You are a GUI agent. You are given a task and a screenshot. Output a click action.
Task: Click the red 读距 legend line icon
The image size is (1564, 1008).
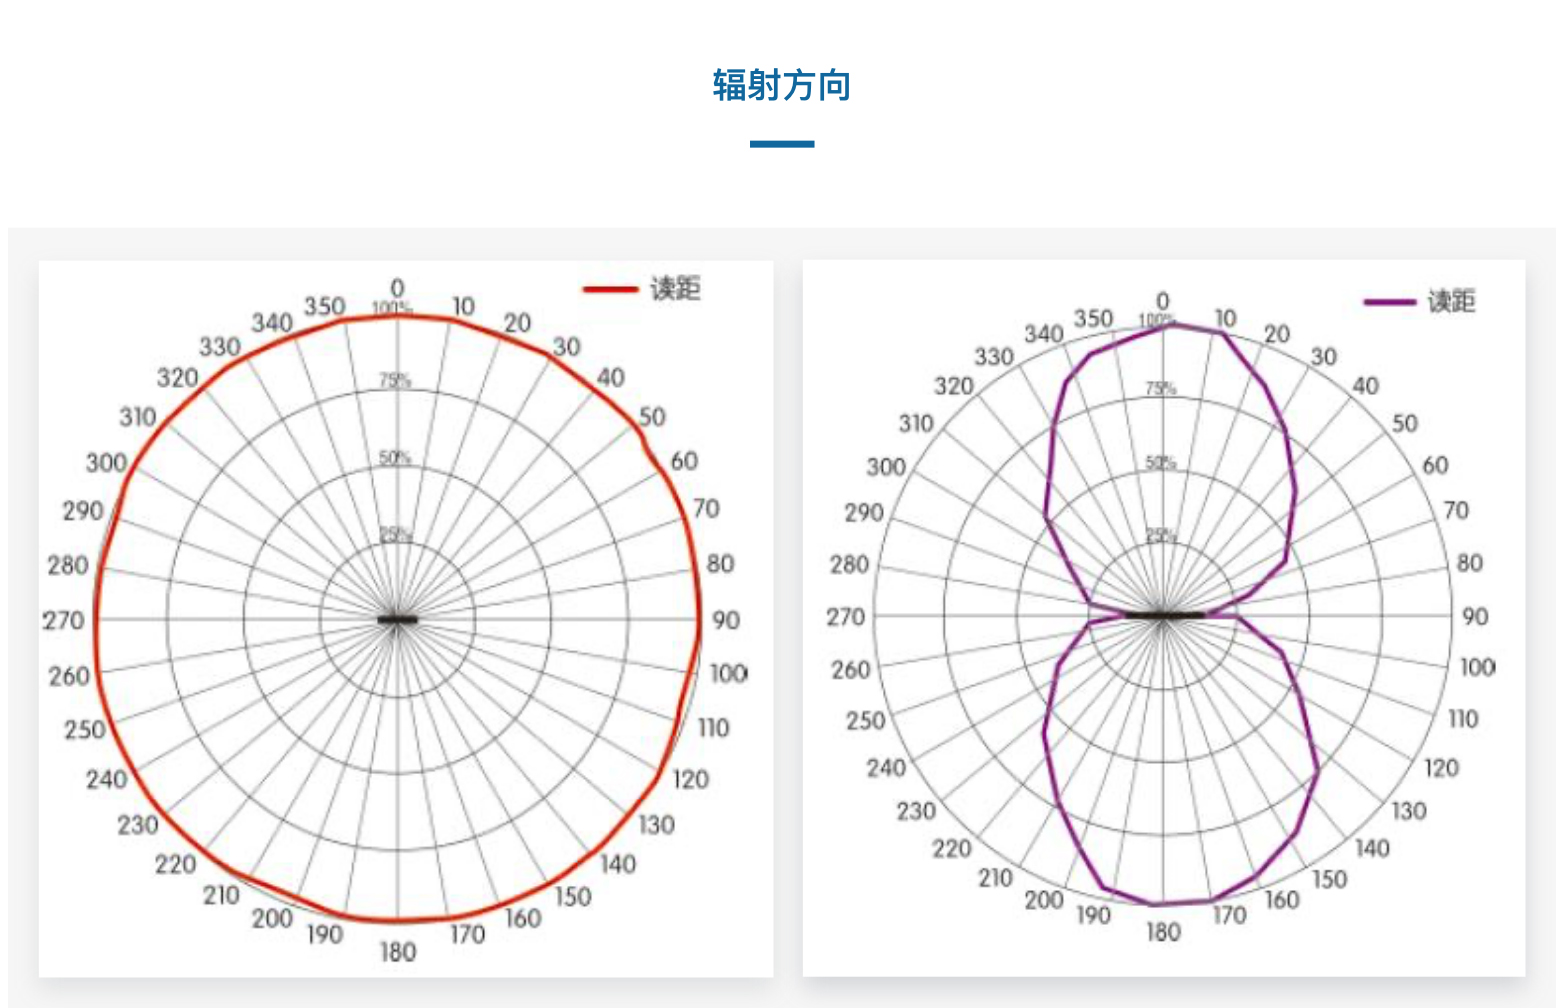pyautogui.click(x=611, y=291)
